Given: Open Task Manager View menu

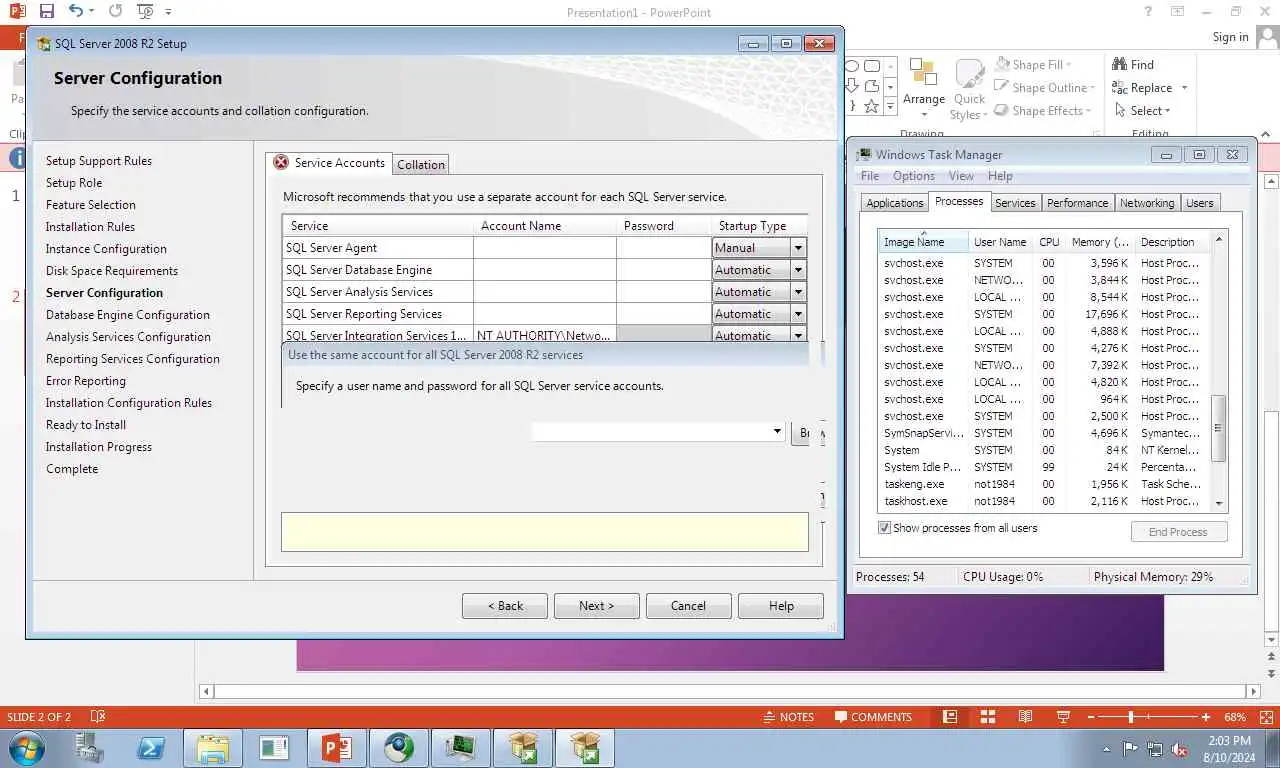Looking at the screenshot, I should [x=961, y=176].
